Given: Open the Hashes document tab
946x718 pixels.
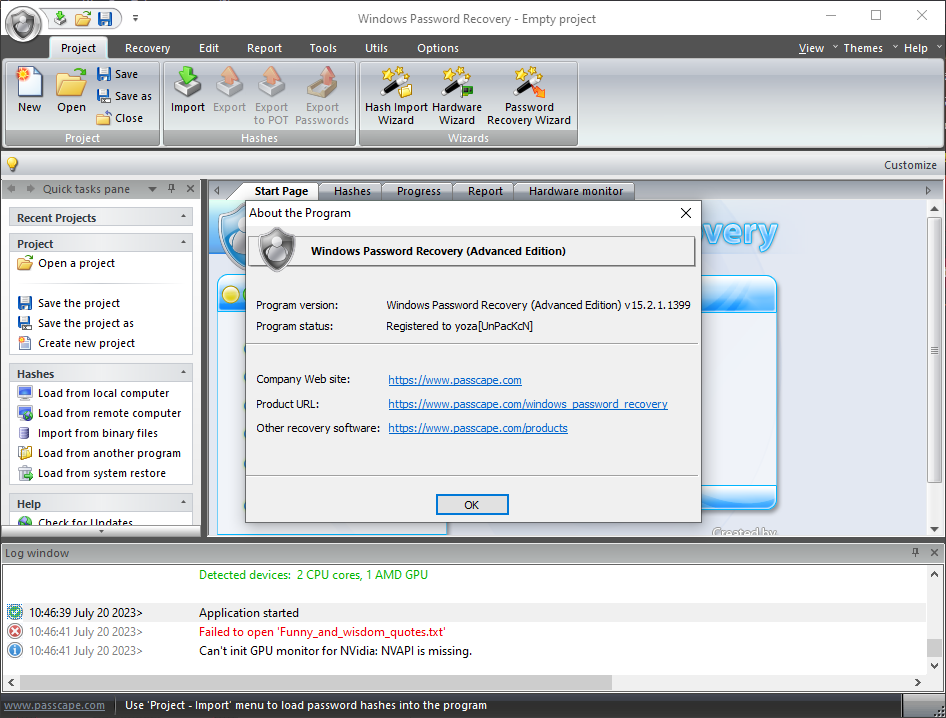Looking at the screenshot, I should point(352,191).
